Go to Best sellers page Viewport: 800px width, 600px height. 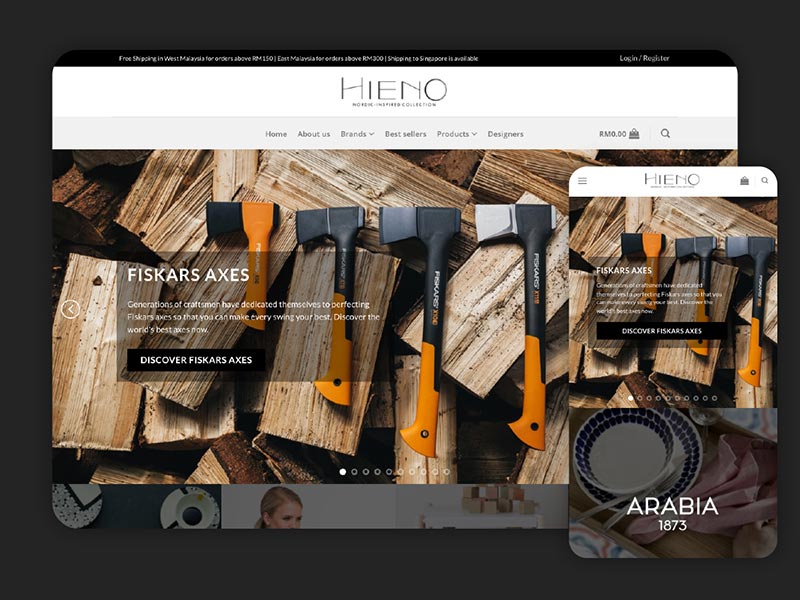click(406, 134)
